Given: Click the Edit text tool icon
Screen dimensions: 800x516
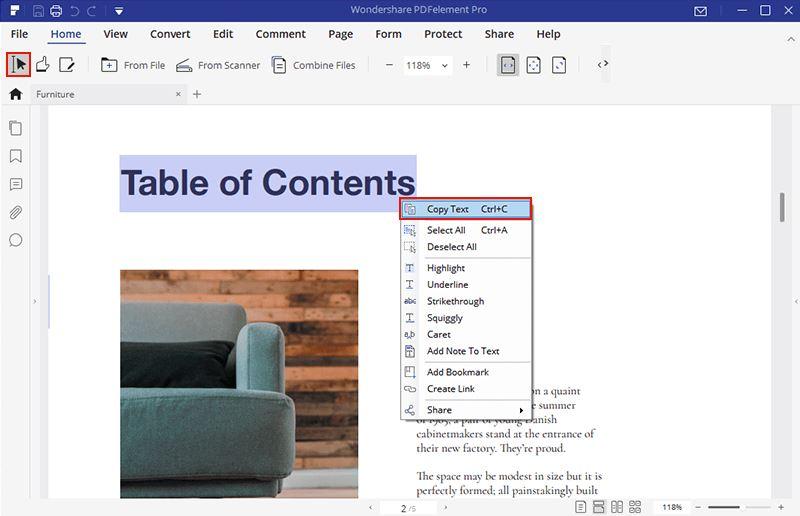Looking at the screenshot, I should [x=67, y=65].
